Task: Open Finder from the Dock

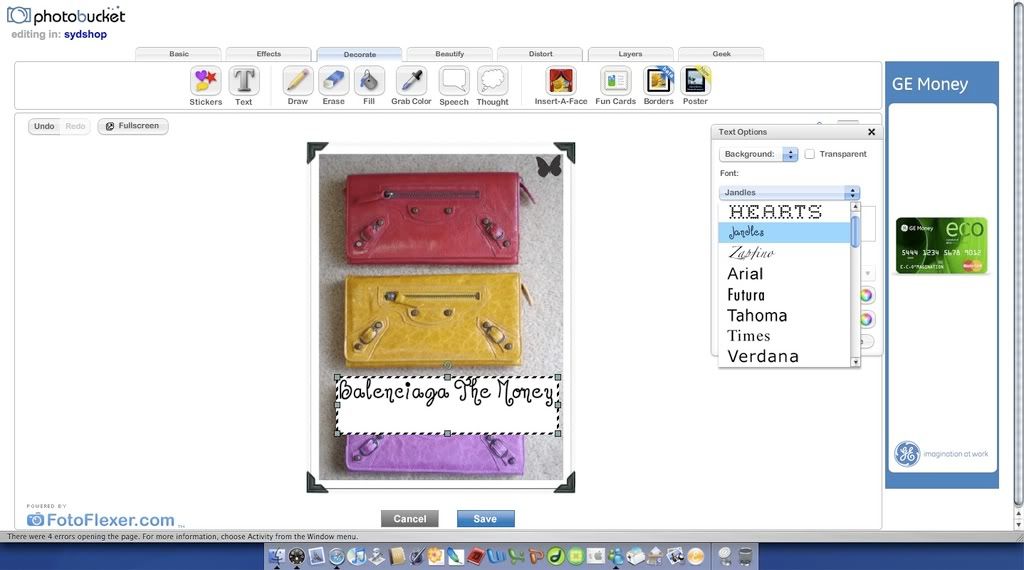Action: [x=277, y=556]
